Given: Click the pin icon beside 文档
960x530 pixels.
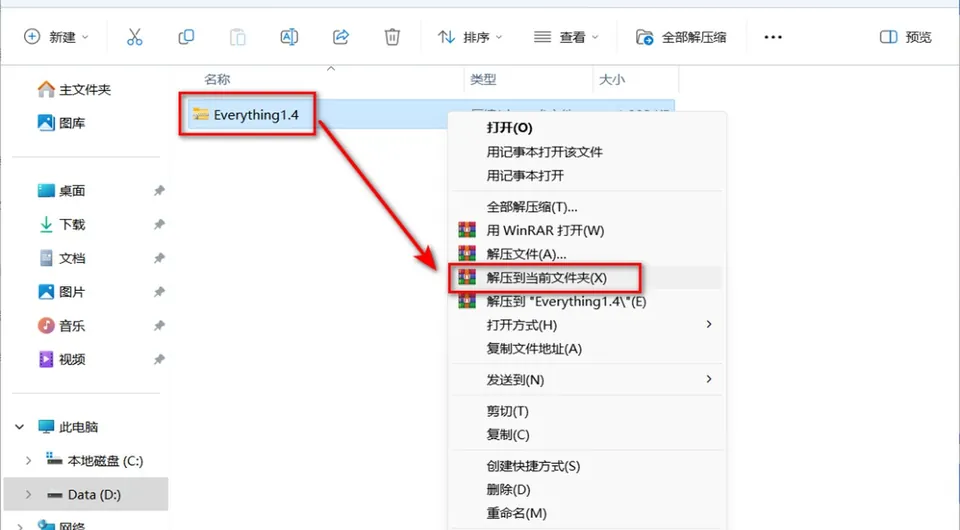Looking at the screenshot, I should pyautogui.click(x=159, y=258).
